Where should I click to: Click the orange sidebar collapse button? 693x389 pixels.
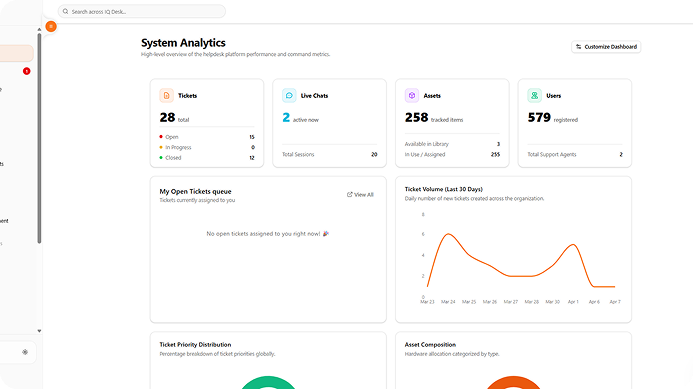tap(51, 27)
